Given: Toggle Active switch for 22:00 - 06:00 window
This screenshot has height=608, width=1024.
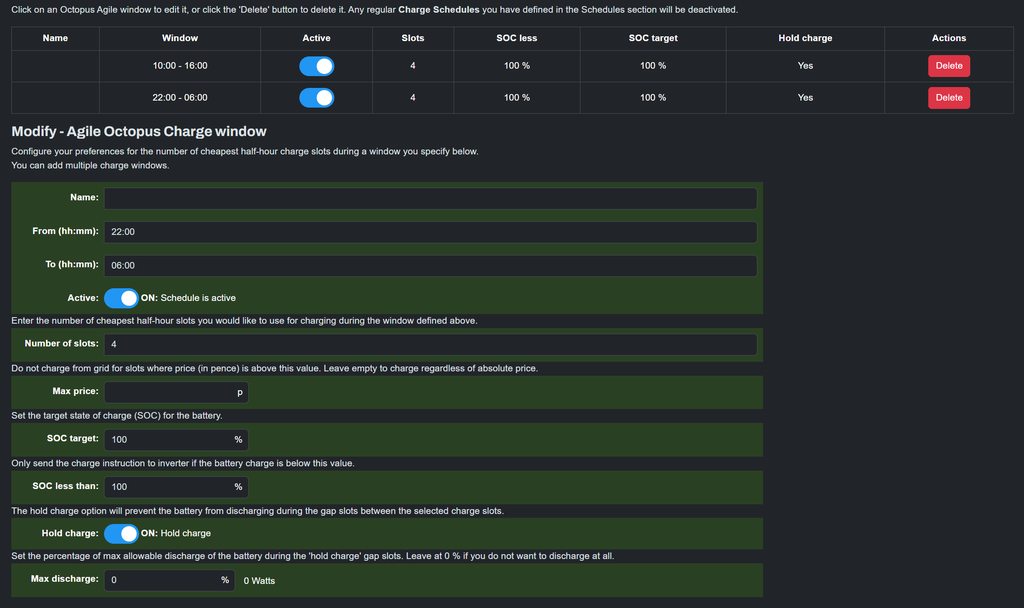Looking at the screenshot, I should (x=316, y=98).
